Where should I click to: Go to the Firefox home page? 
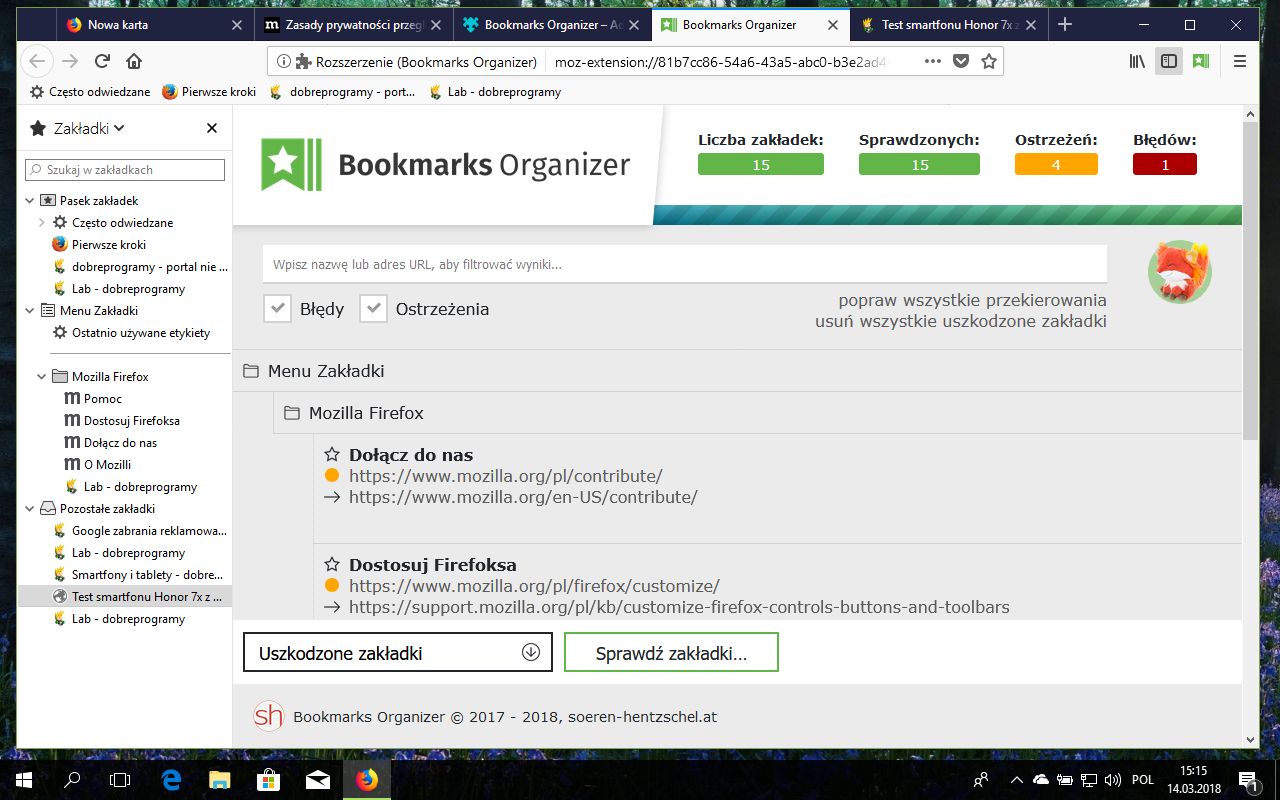[x=134, y=61]
